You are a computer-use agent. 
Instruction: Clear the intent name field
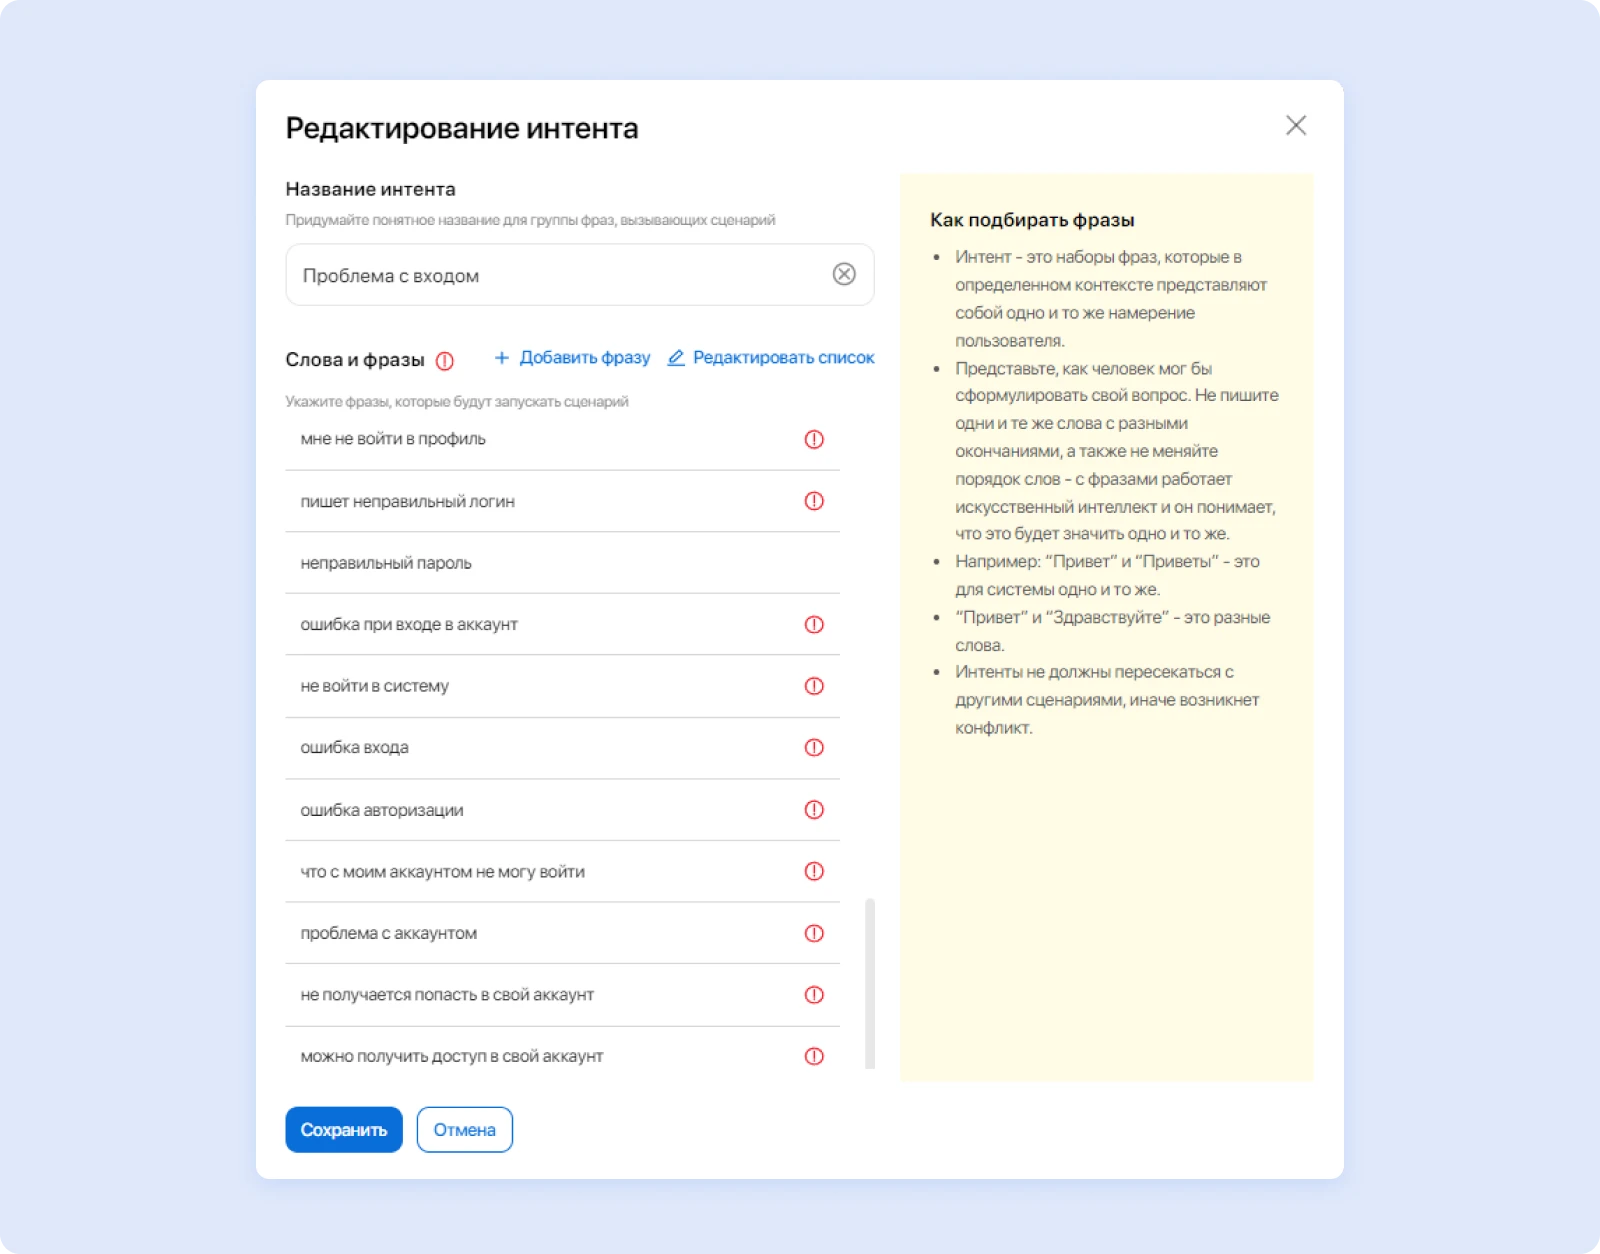tap(844, 274)
